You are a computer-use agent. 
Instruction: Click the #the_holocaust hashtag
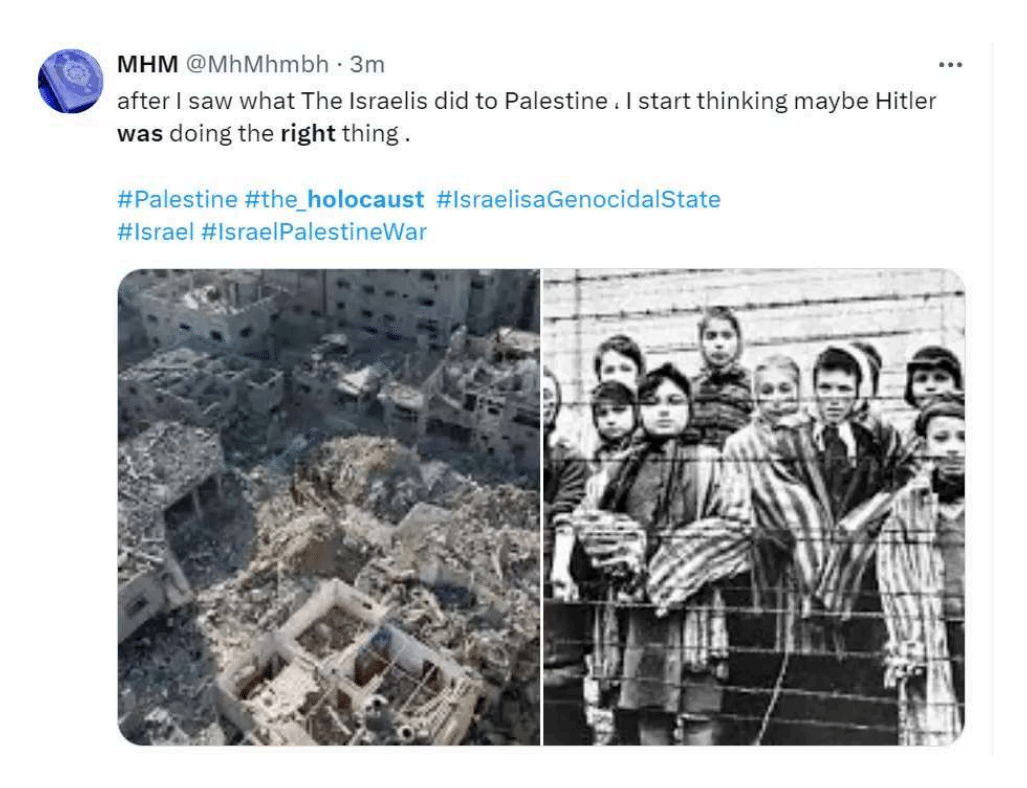pyautogui.click(x=334, y=199)
